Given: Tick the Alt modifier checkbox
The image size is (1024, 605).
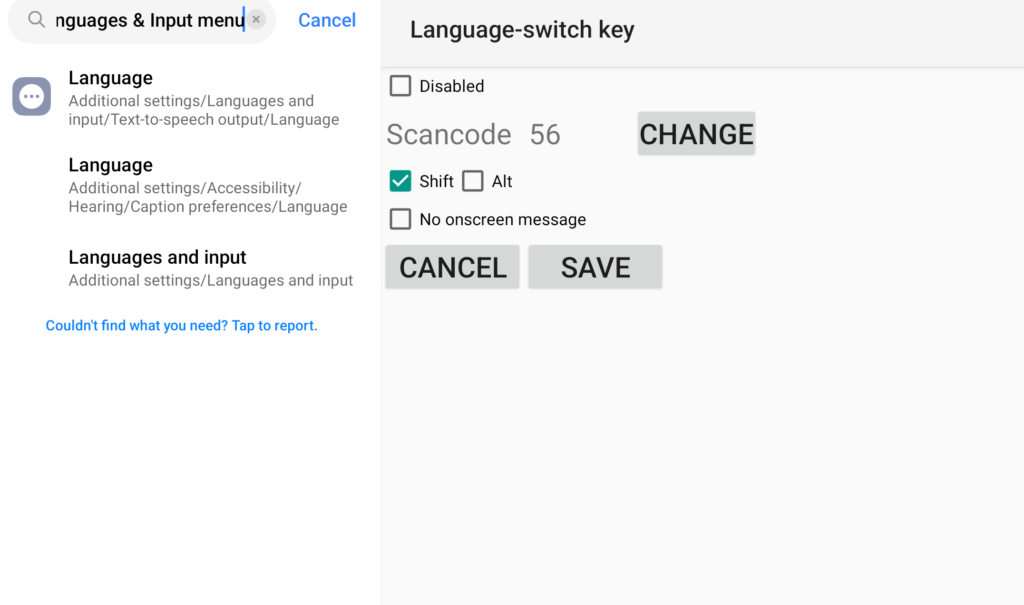Looking at the screenshot, I should click(x=473, y=181).
